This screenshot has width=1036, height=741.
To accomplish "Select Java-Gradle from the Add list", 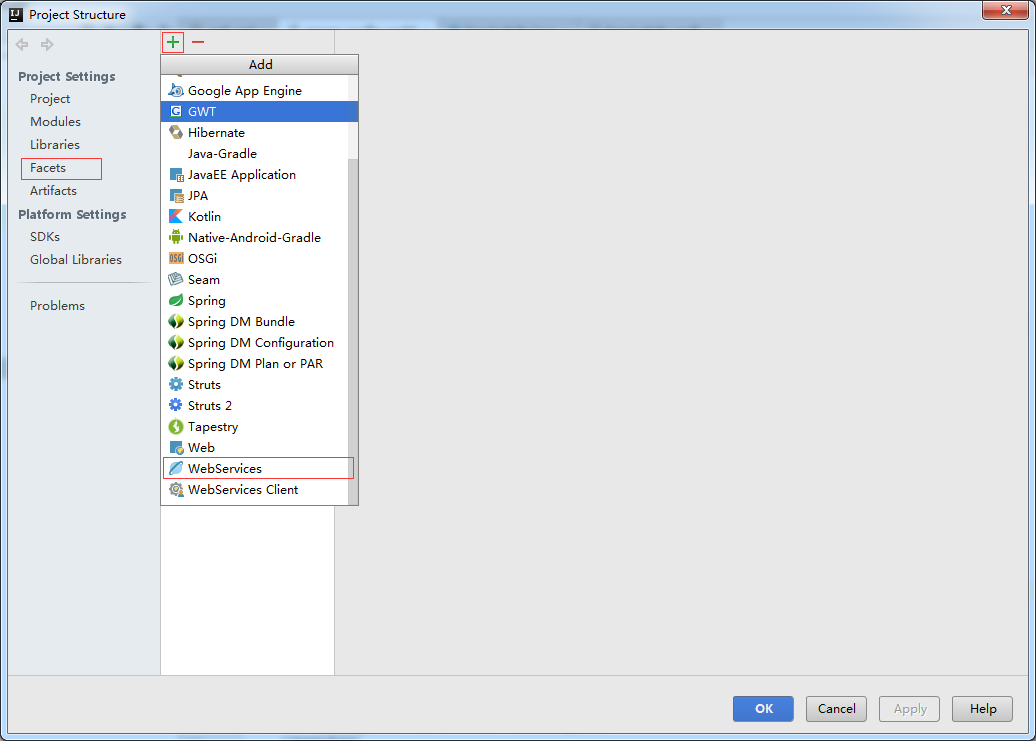I will 254,154.
